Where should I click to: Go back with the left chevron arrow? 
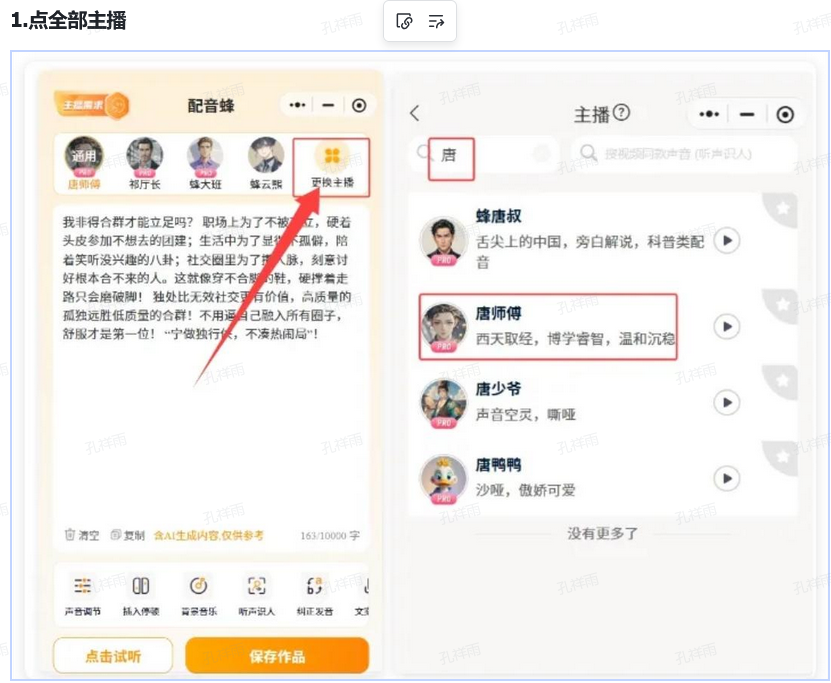click(415, 114)
